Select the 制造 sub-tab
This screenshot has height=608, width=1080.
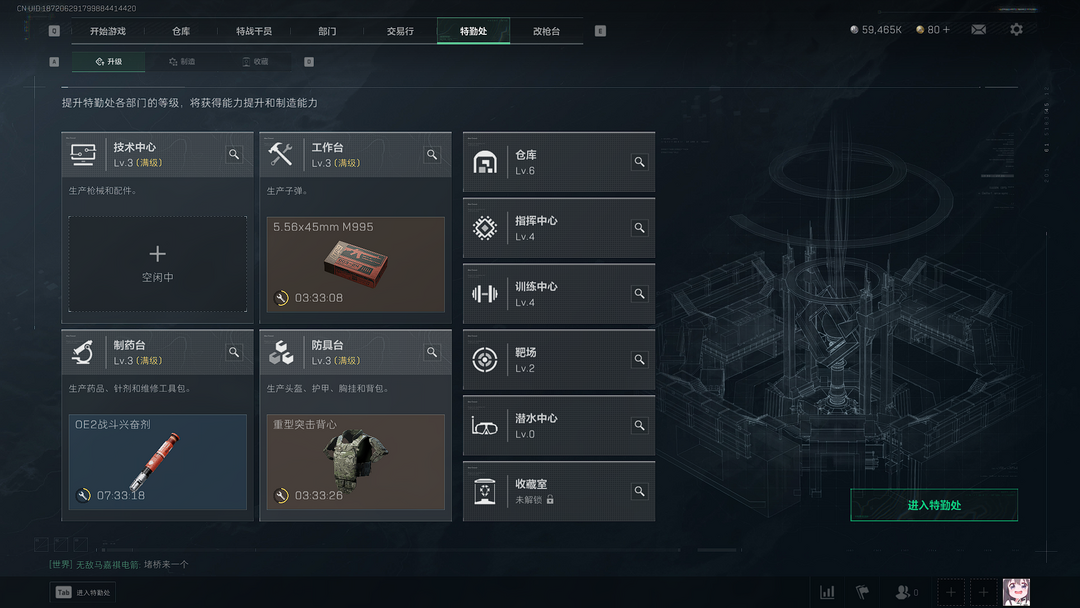[183, 61]
